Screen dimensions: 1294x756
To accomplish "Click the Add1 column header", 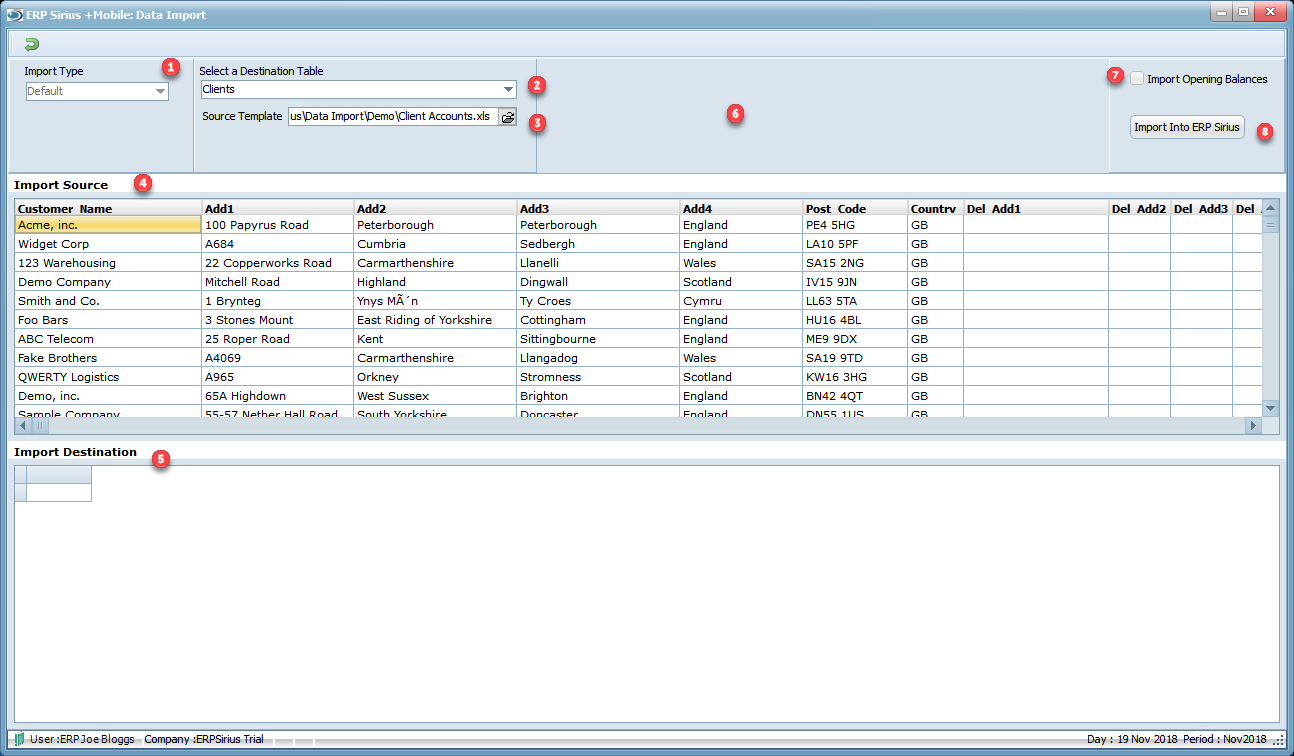I will pyautogui.click(x=278, y=208).
